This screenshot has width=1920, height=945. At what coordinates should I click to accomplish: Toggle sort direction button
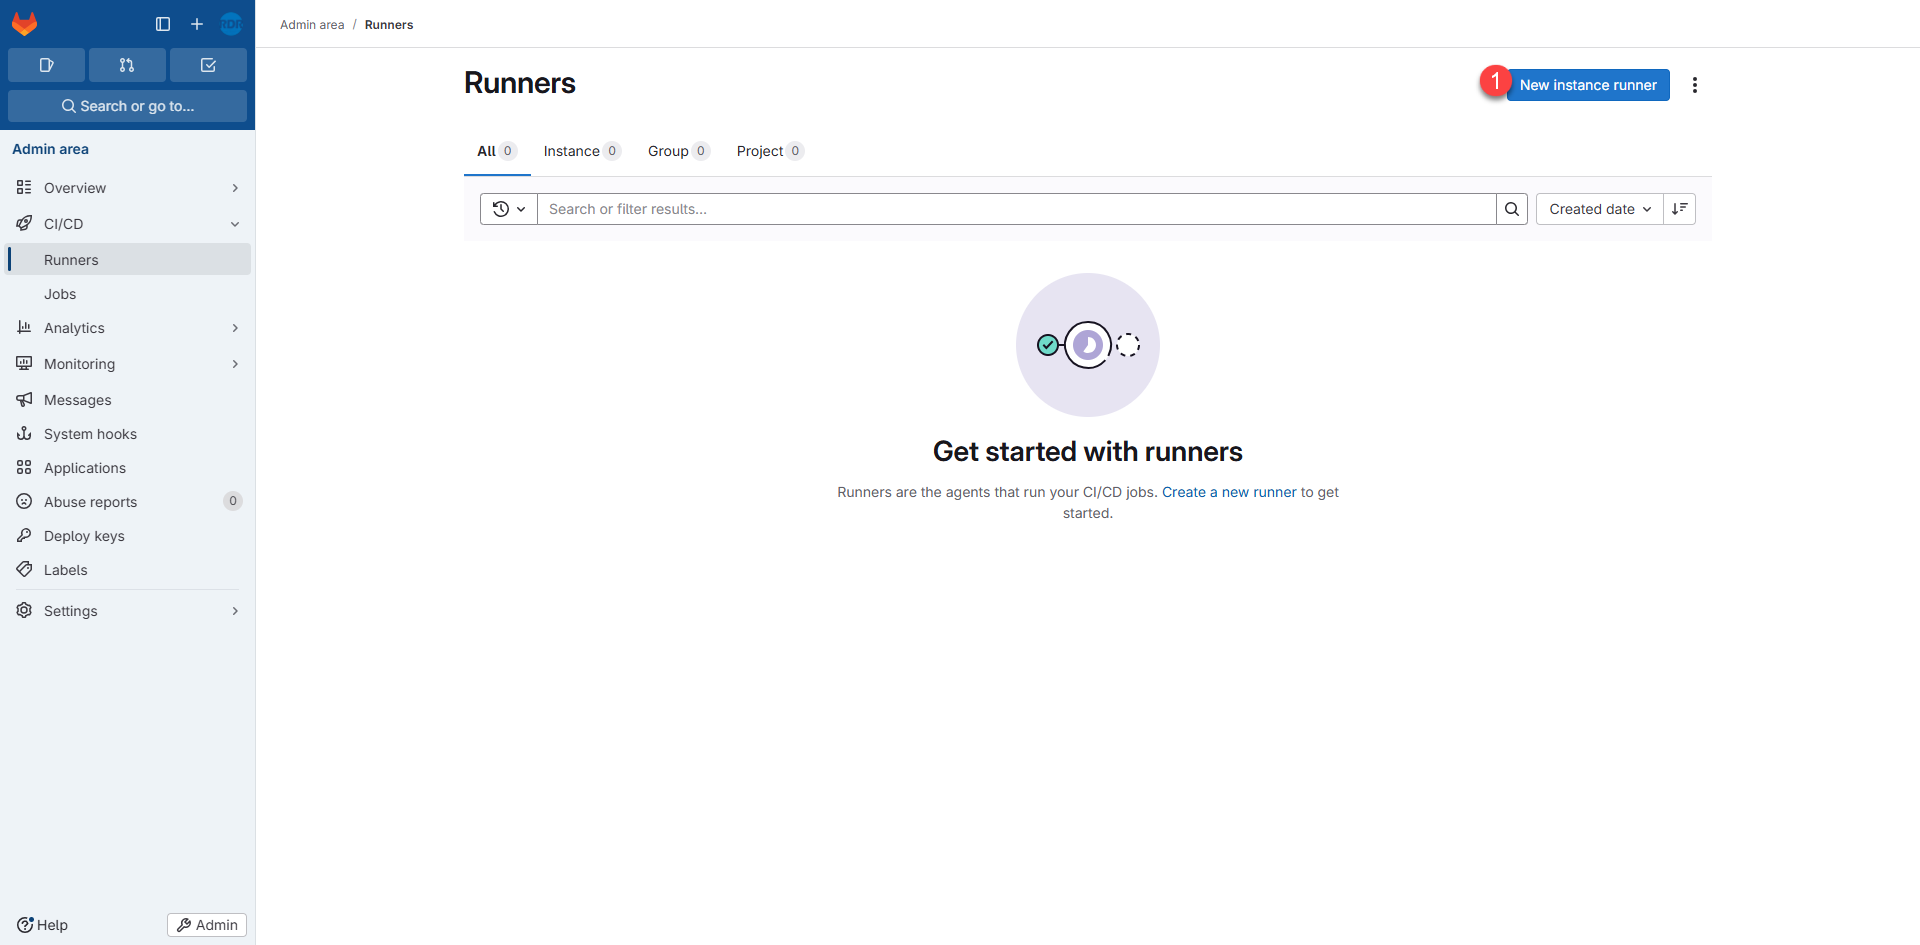tap(1679, 209)
